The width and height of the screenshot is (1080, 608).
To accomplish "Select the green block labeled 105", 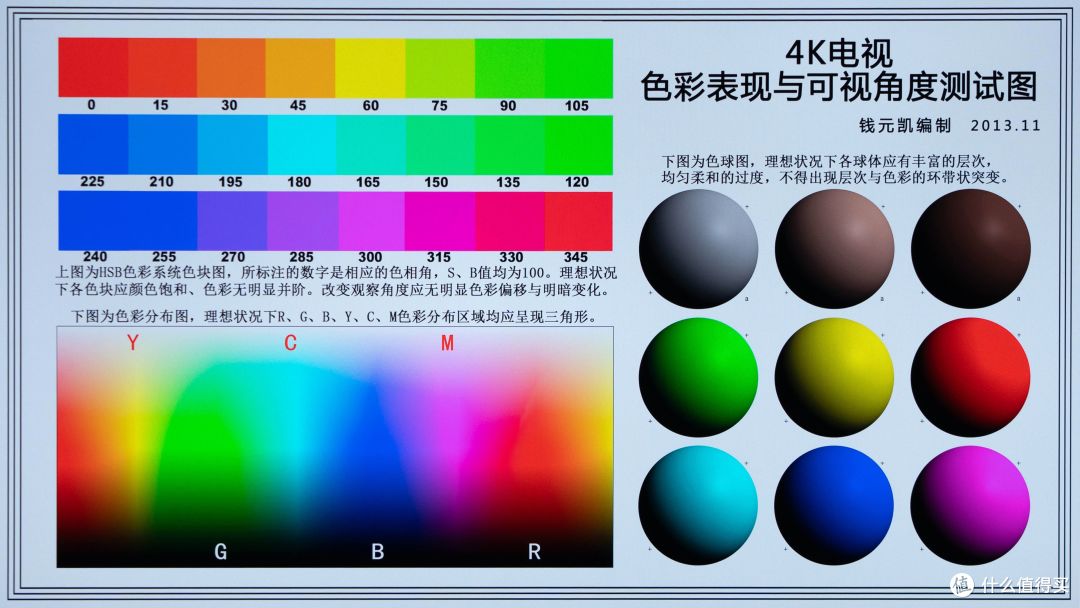I will click(x=579, y=67).
